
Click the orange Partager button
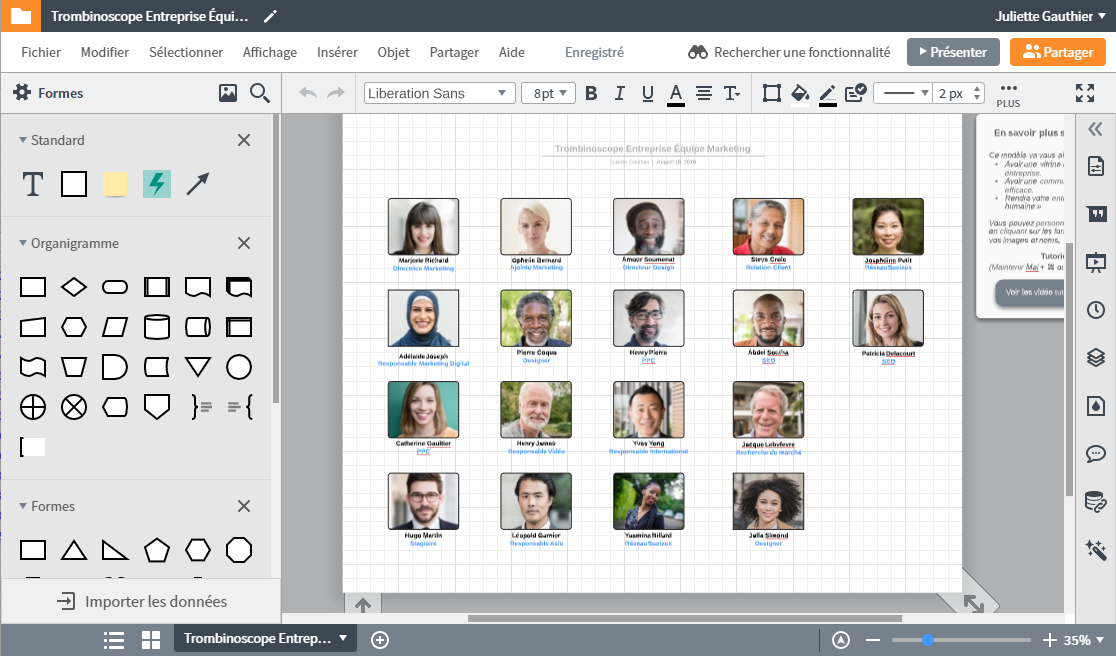coord(1057,52)
